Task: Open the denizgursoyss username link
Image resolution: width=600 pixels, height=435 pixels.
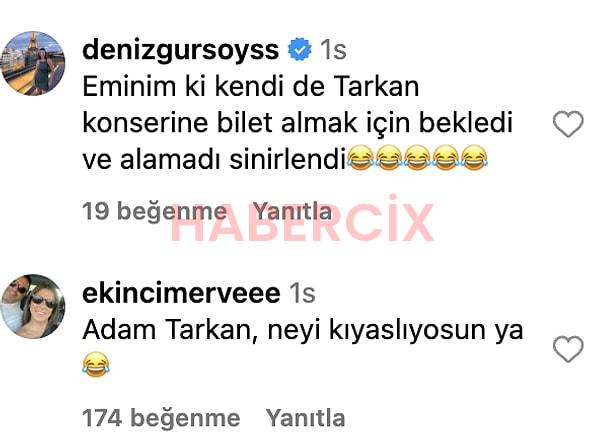Action: click(181, 50)
